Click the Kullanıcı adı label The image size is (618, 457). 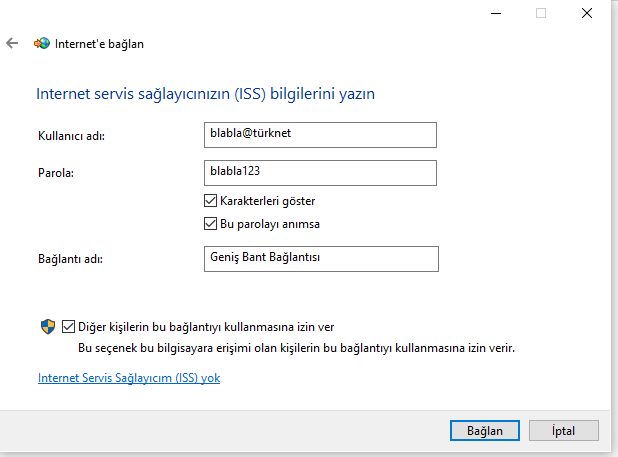coord(71,136)
